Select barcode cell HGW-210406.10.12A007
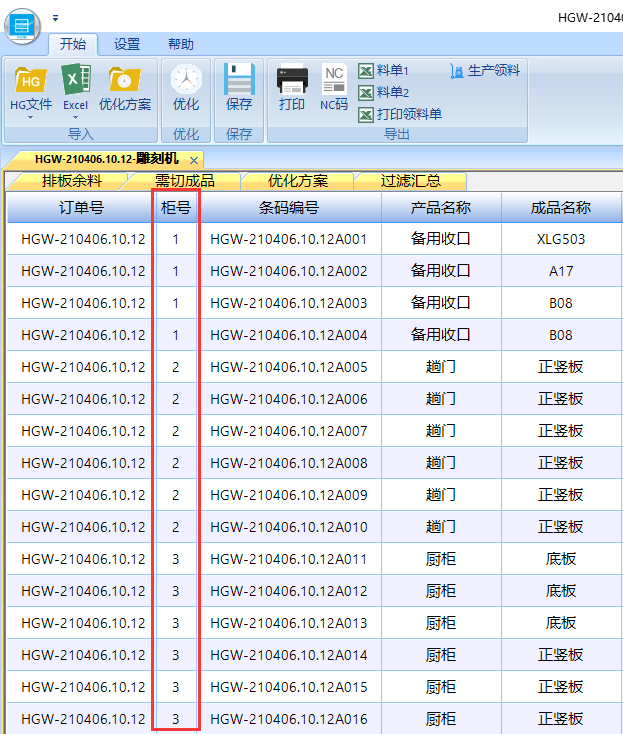Screen dimensions: 623x734 click(289, 431)
